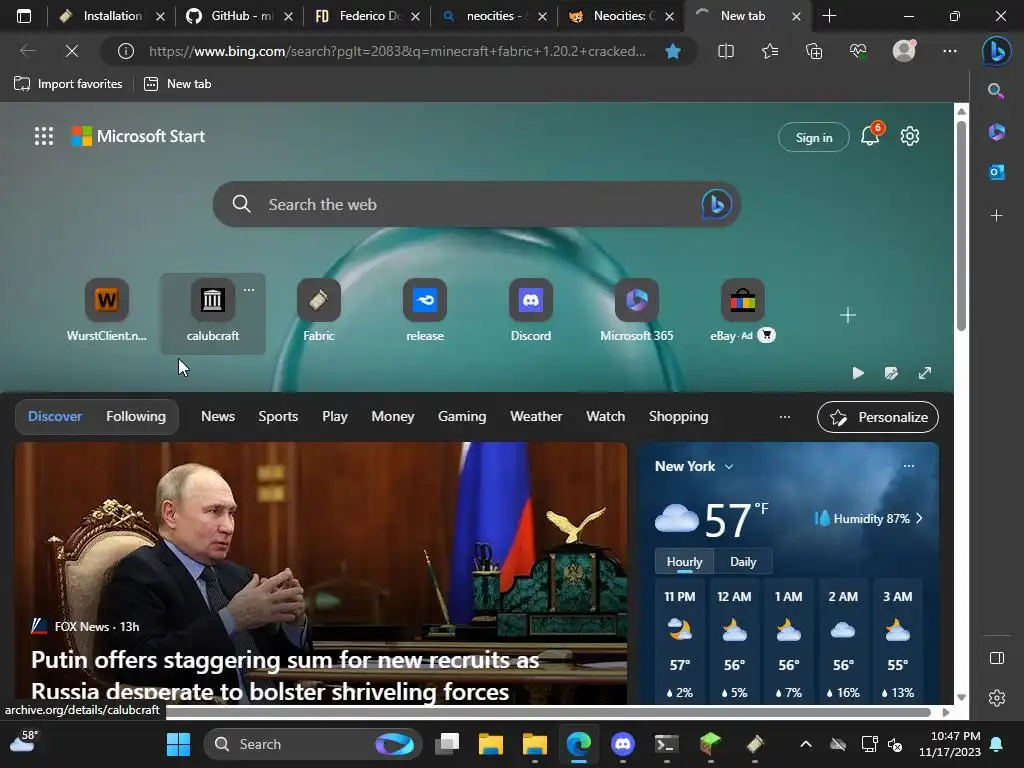Open the page settings gear icon

tap(910, 136)
